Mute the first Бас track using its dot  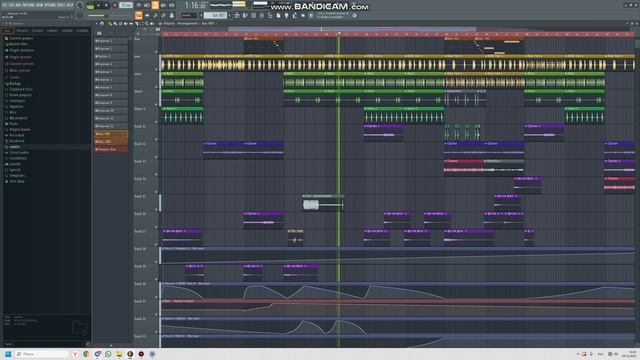156,52
